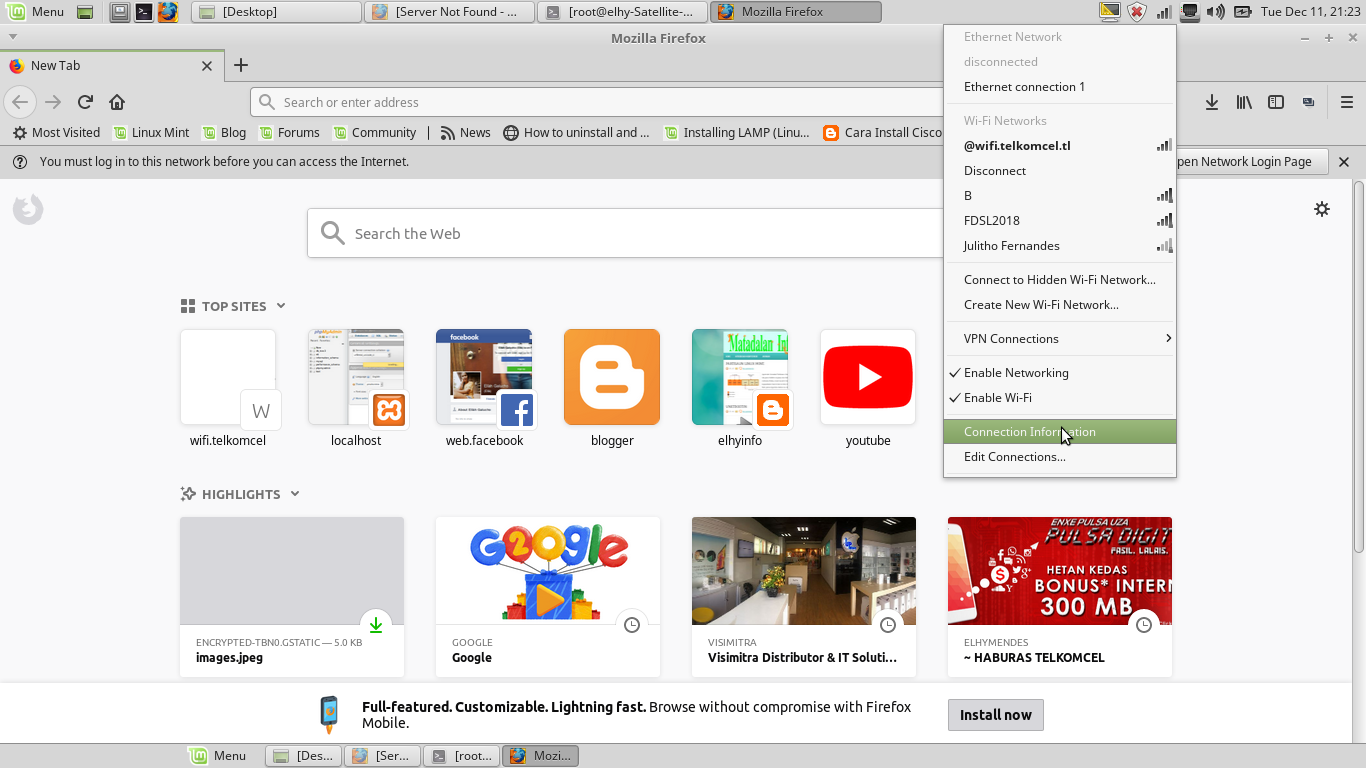
Task: Open Cara Install Cisco bookmark
Action: tap(884, 132)
